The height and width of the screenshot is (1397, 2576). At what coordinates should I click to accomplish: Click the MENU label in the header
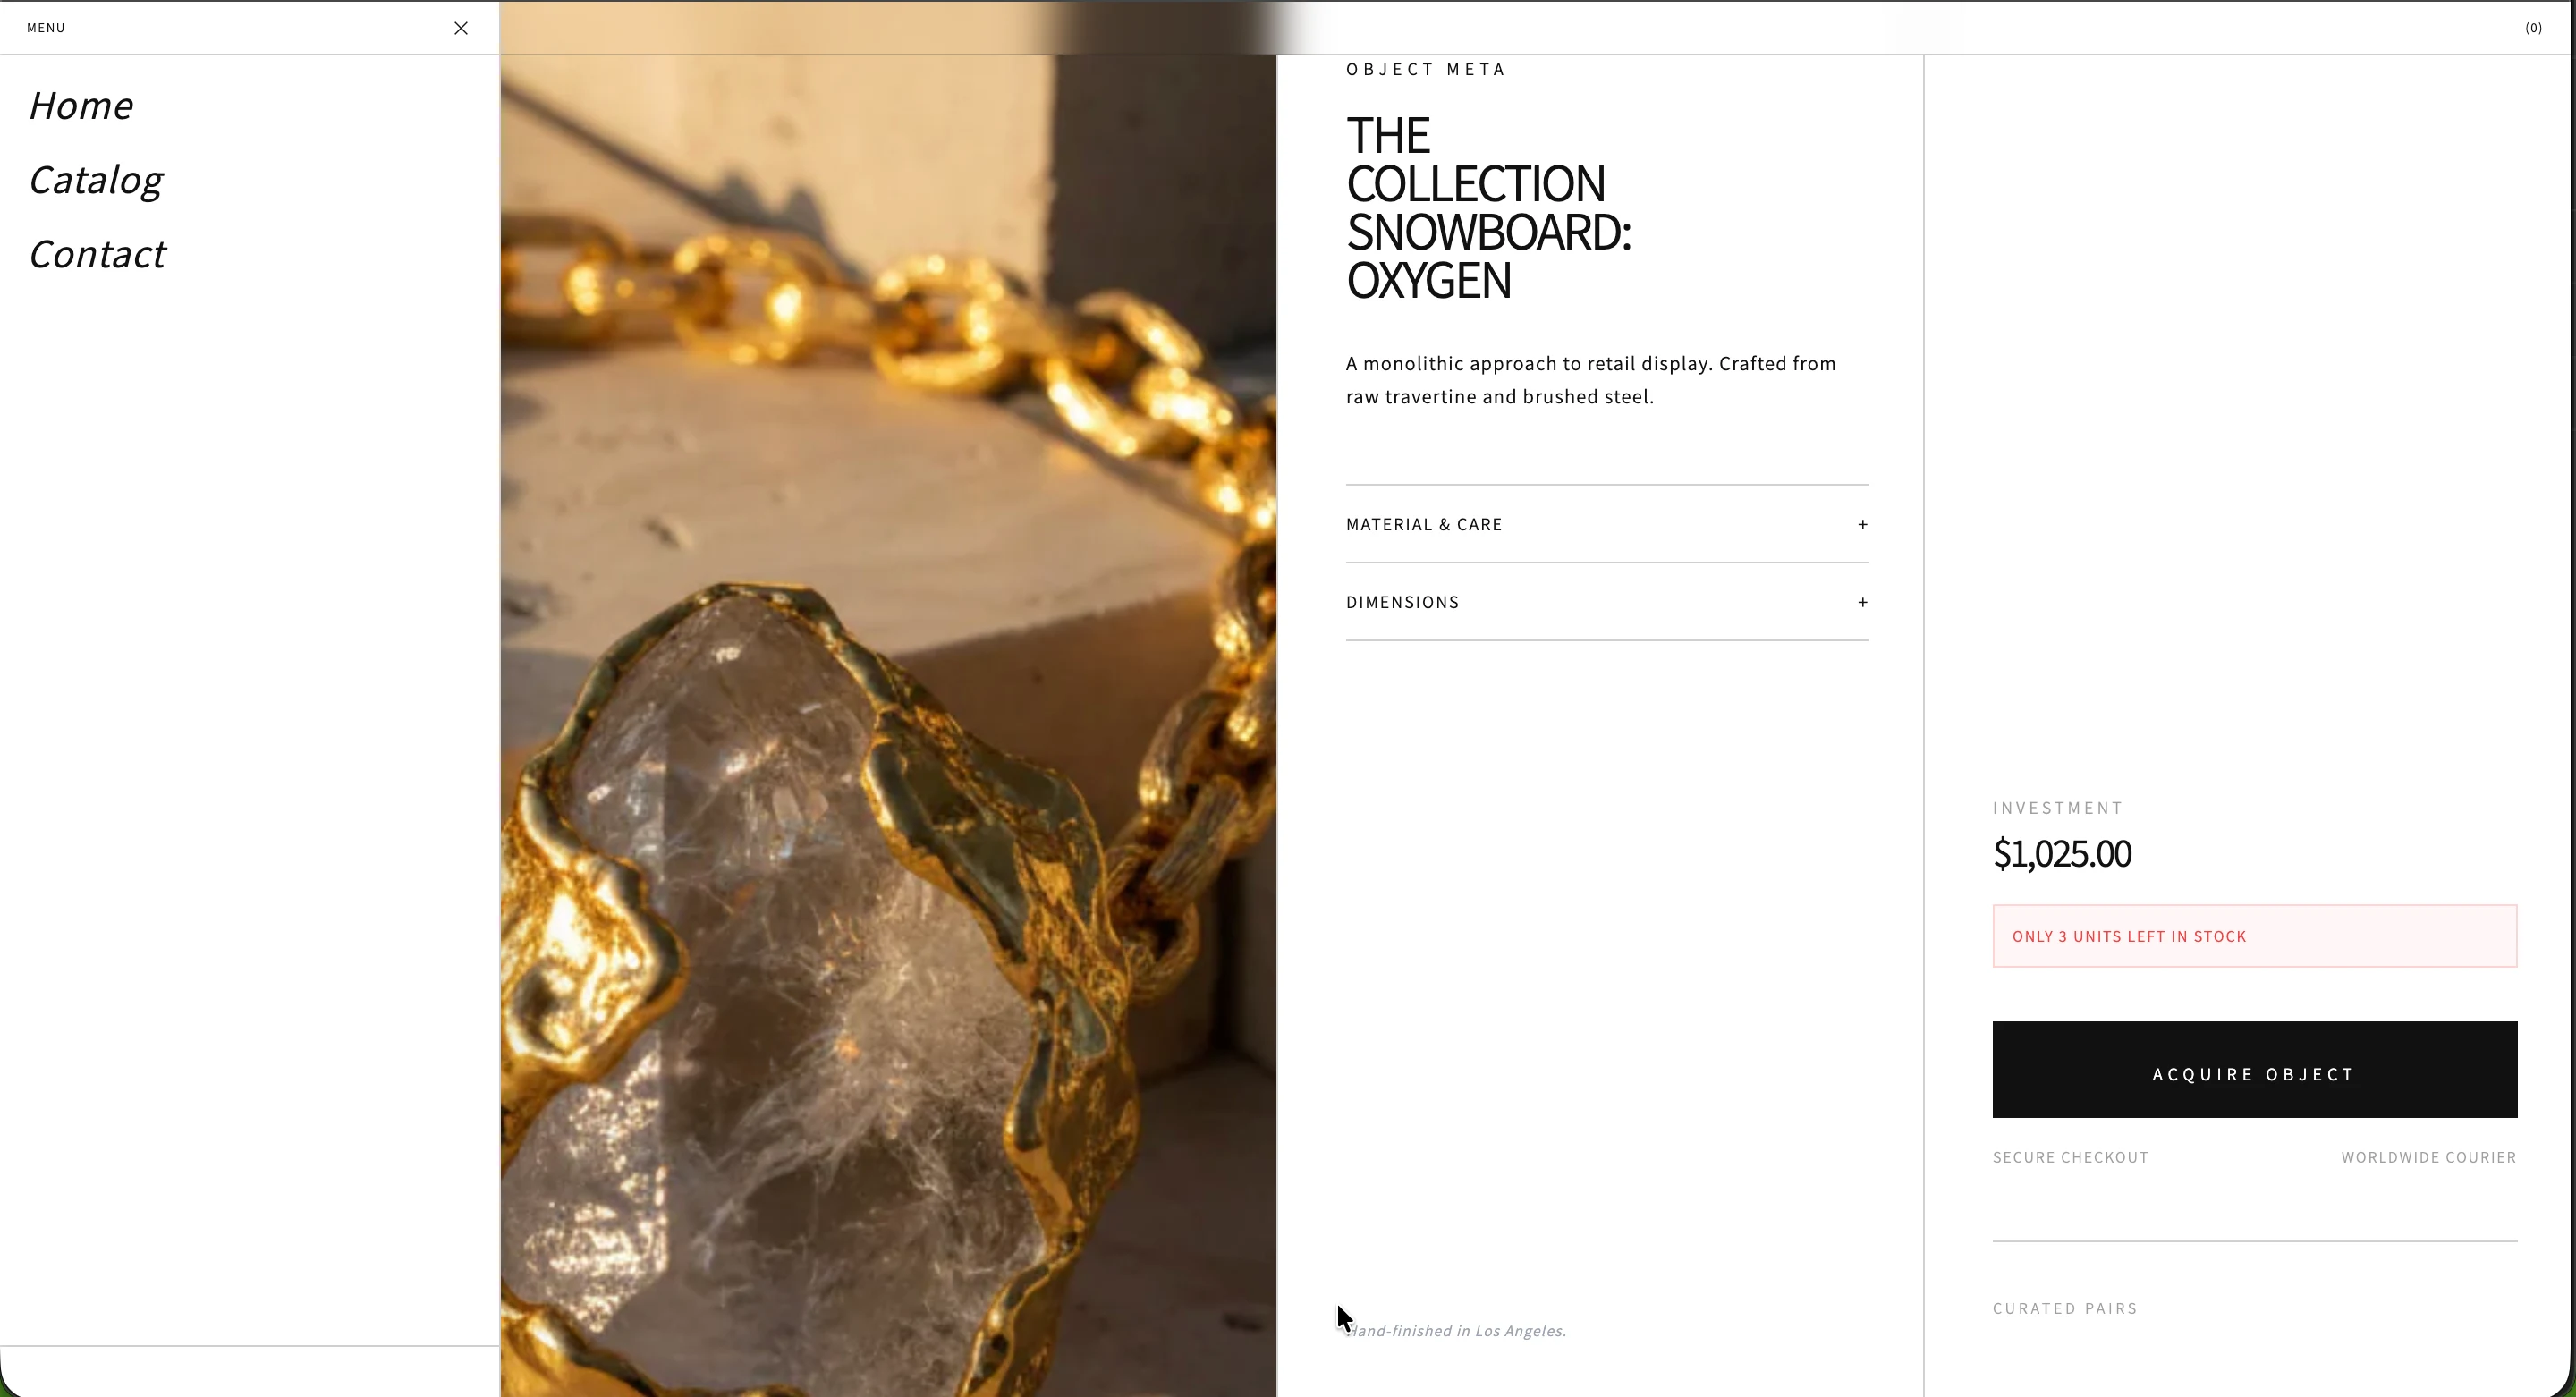[46, 28]
